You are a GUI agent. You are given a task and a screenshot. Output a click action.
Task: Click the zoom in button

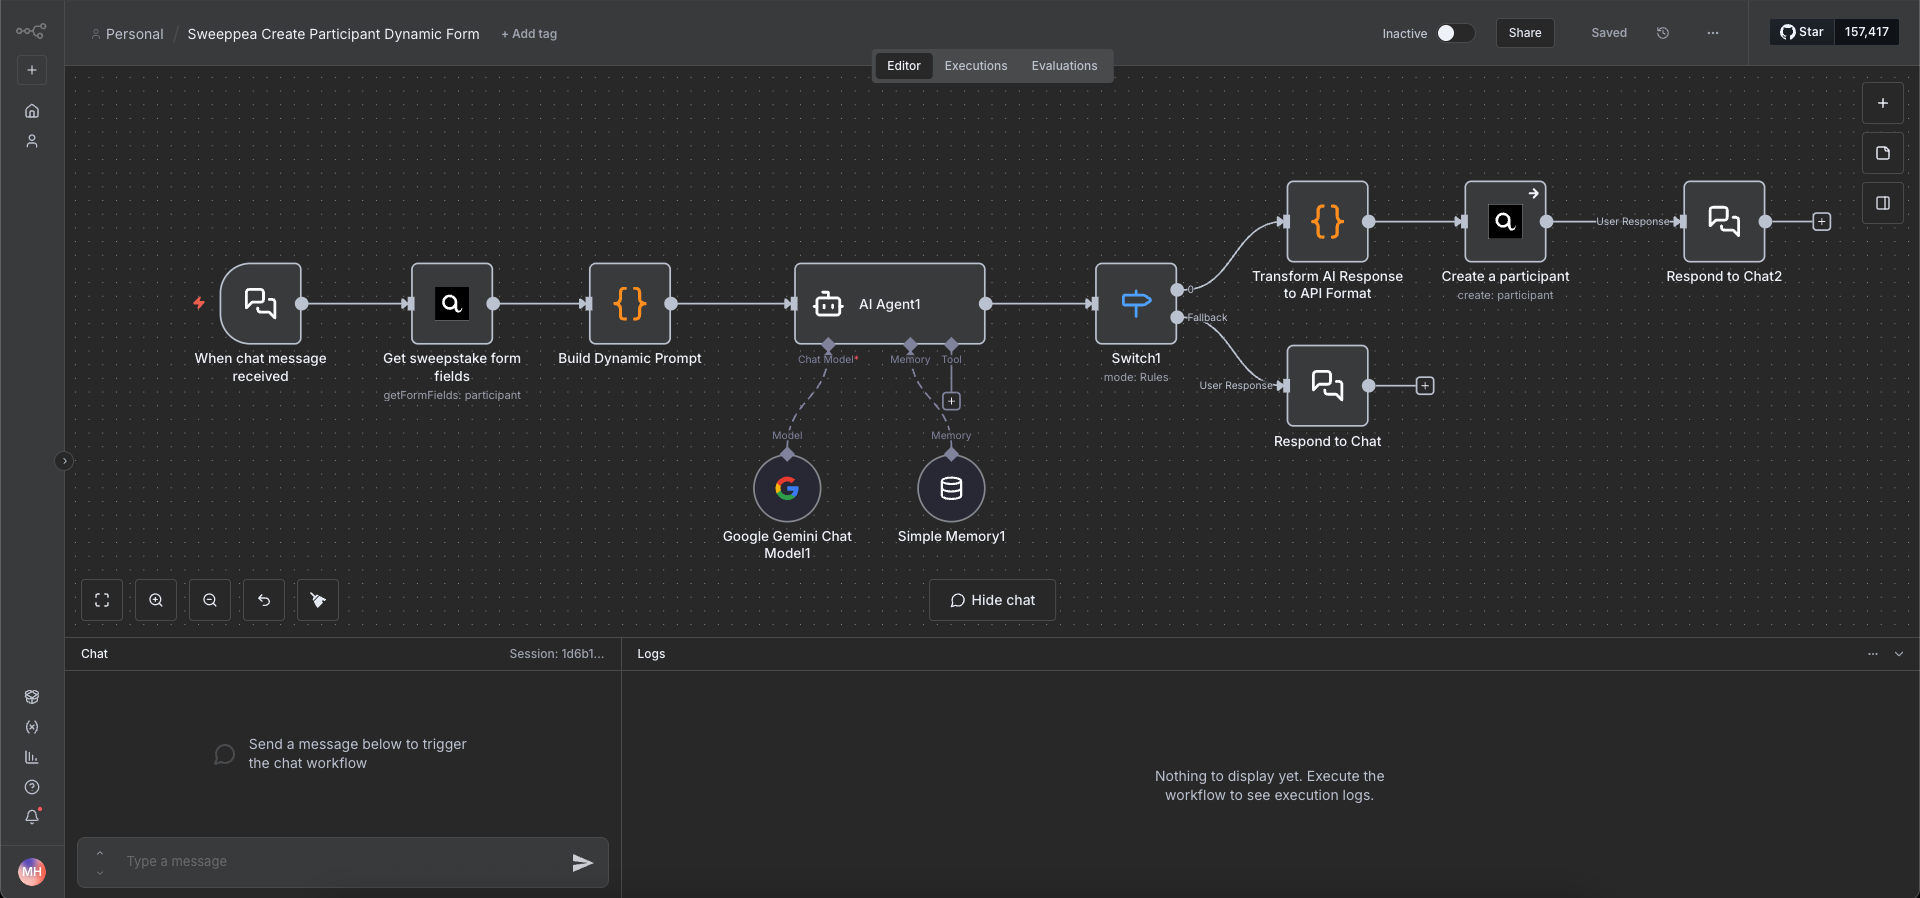pos(156,600)
